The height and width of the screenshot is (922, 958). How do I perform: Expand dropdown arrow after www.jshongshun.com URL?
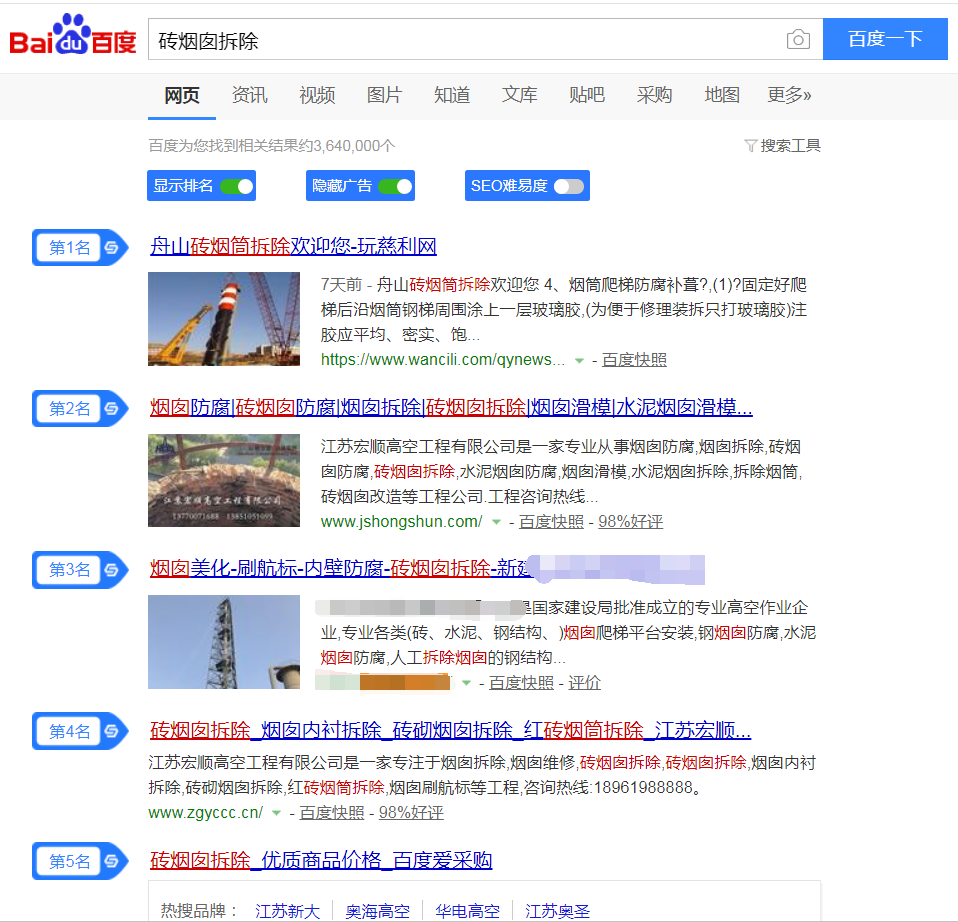pyautogui.click(x=496, y=522)
